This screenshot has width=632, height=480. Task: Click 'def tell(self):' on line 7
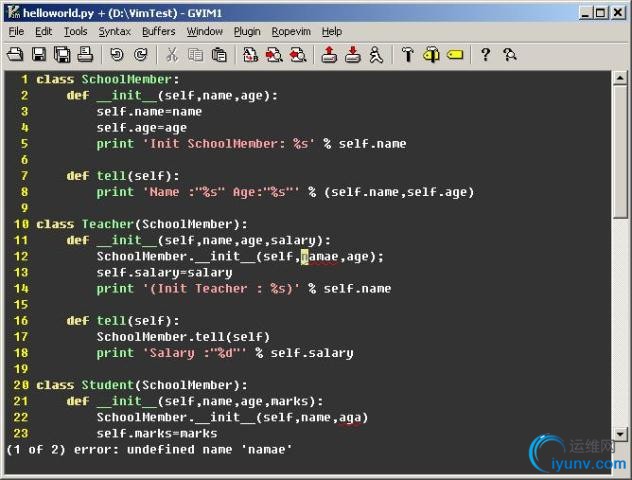tap(123, 176)
